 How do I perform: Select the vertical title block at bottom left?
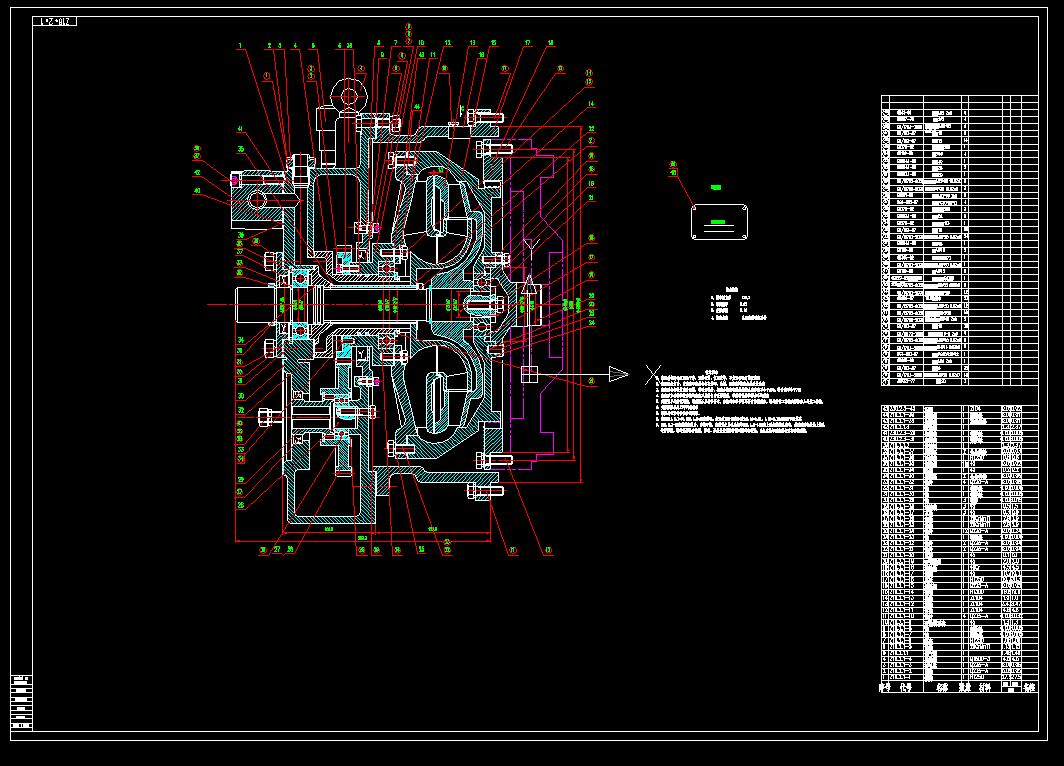(x=22, y=702)
